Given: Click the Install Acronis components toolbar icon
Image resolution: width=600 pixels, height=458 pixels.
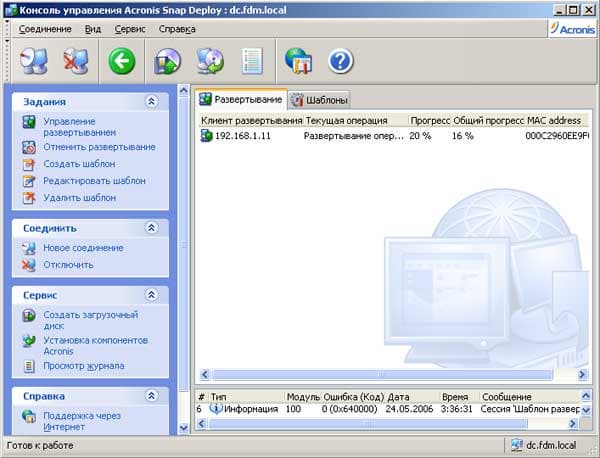Looking at the screenshot, I should click(x=210, y=61).
